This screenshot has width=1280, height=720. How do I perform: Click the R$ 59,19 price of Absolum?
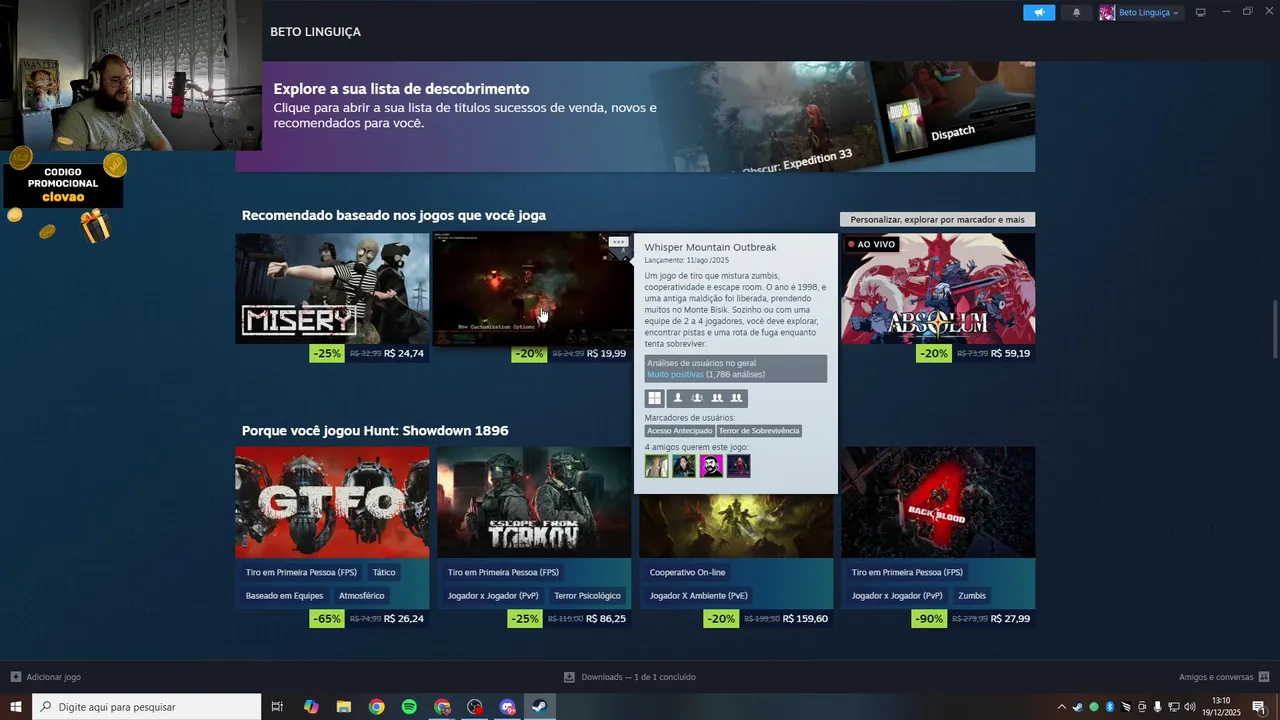(1010, 353)
